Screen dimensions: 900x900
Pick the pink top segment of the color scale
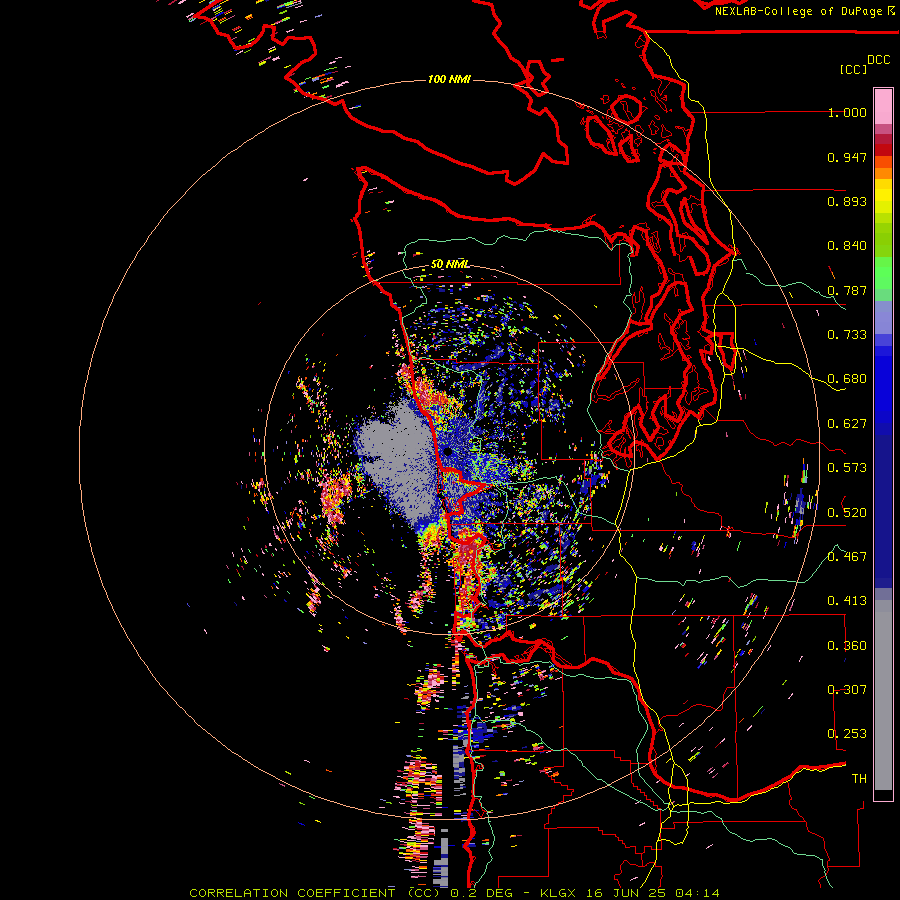point(883,106)
